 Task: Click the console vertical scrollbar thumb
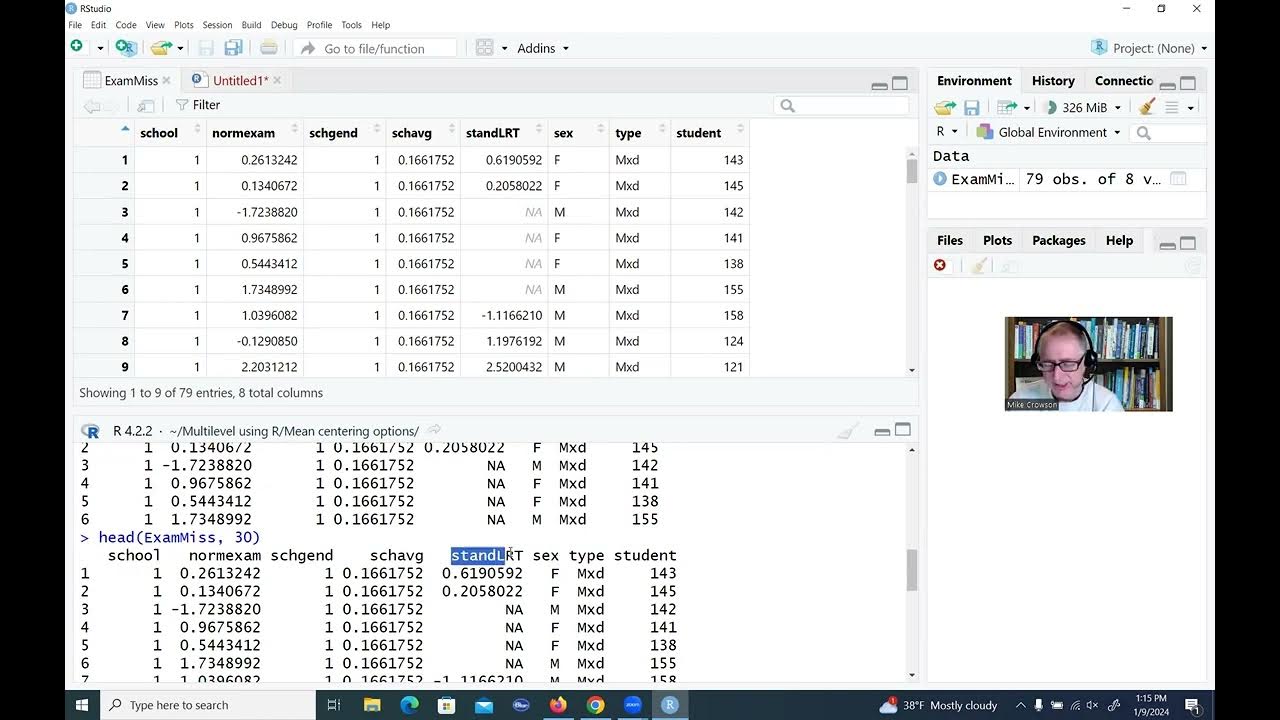point(912,570)
